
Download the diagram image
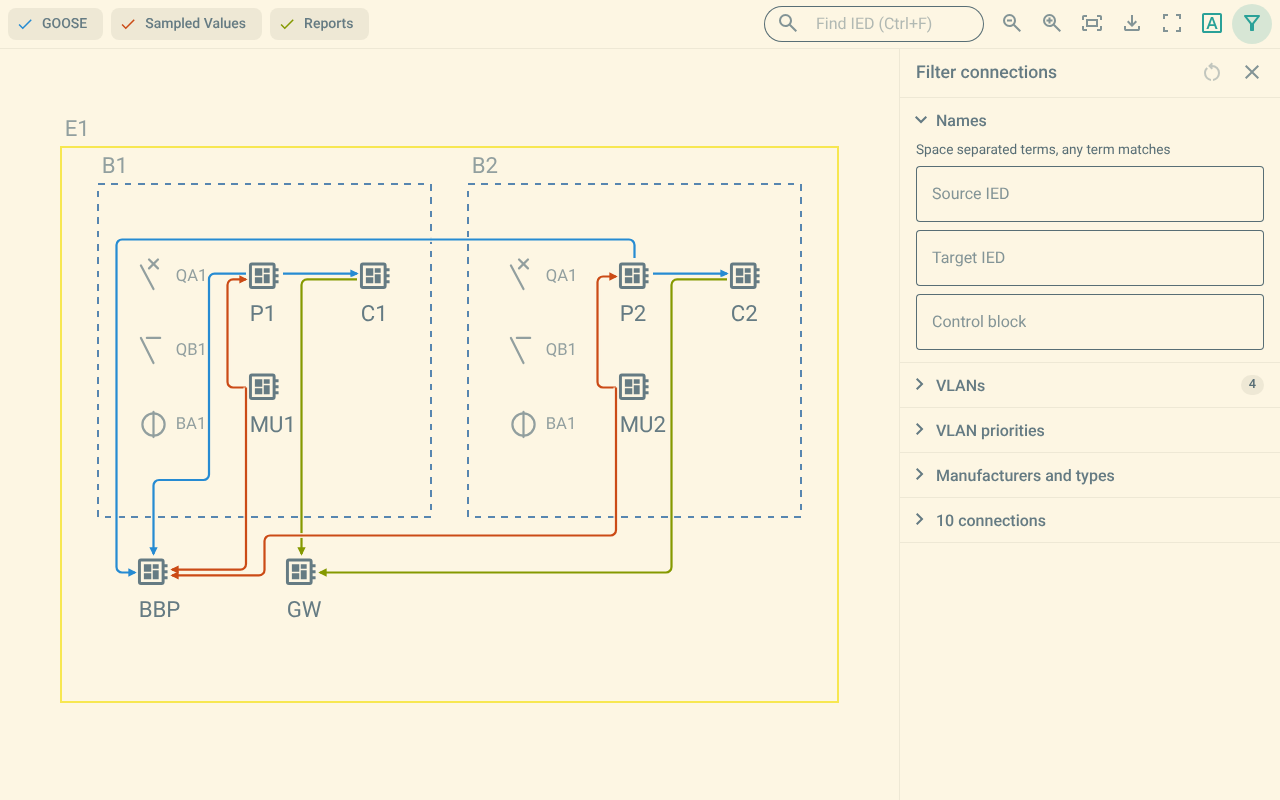point(1132,24)
